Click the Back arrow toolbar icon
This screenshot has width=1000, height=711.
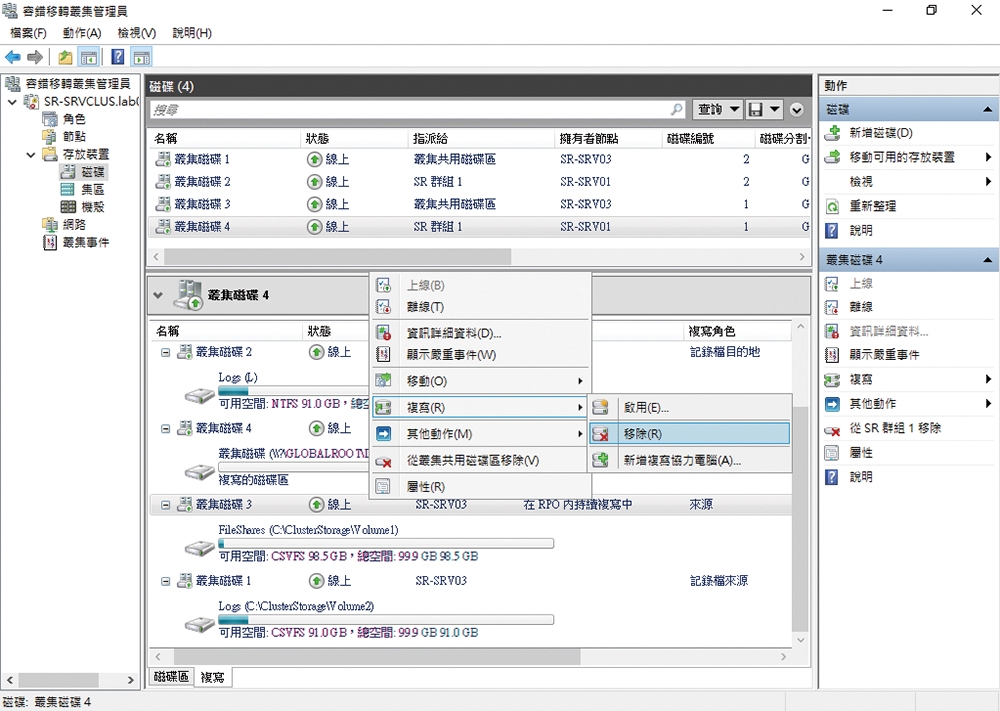click(x=13, y=57)
